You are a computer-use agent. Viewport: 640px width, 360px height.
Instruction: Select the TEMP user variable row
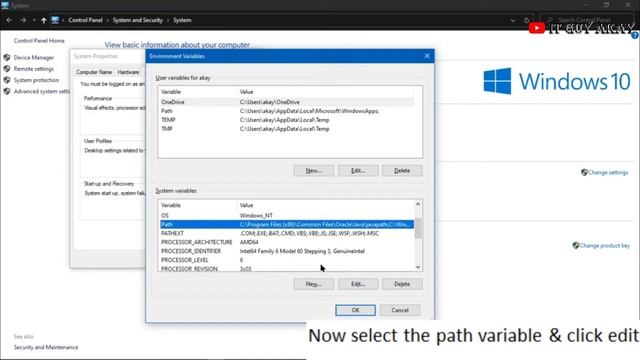(x=287, y=120)
